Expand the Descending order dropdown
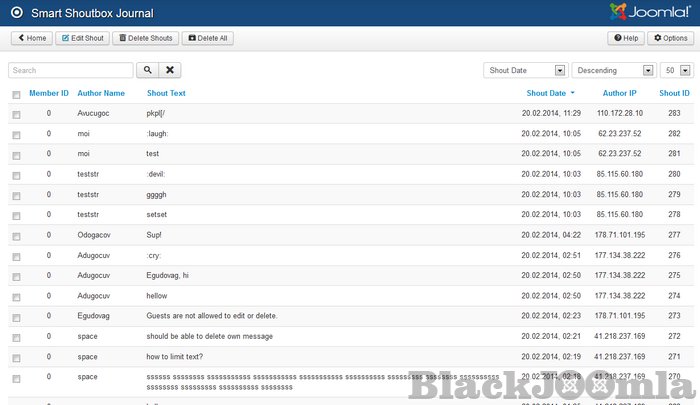The image size is (700, 405). point(613,71)
